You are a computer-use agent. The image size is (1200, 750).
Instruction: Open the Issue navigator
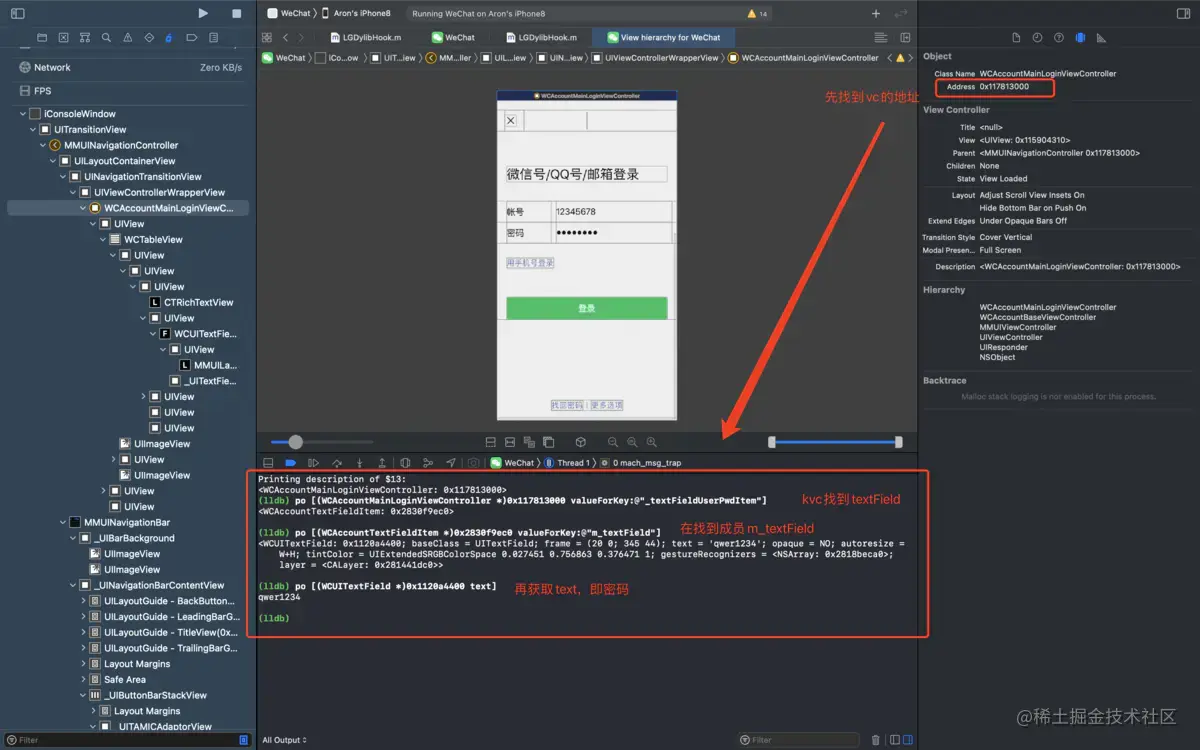128,38
